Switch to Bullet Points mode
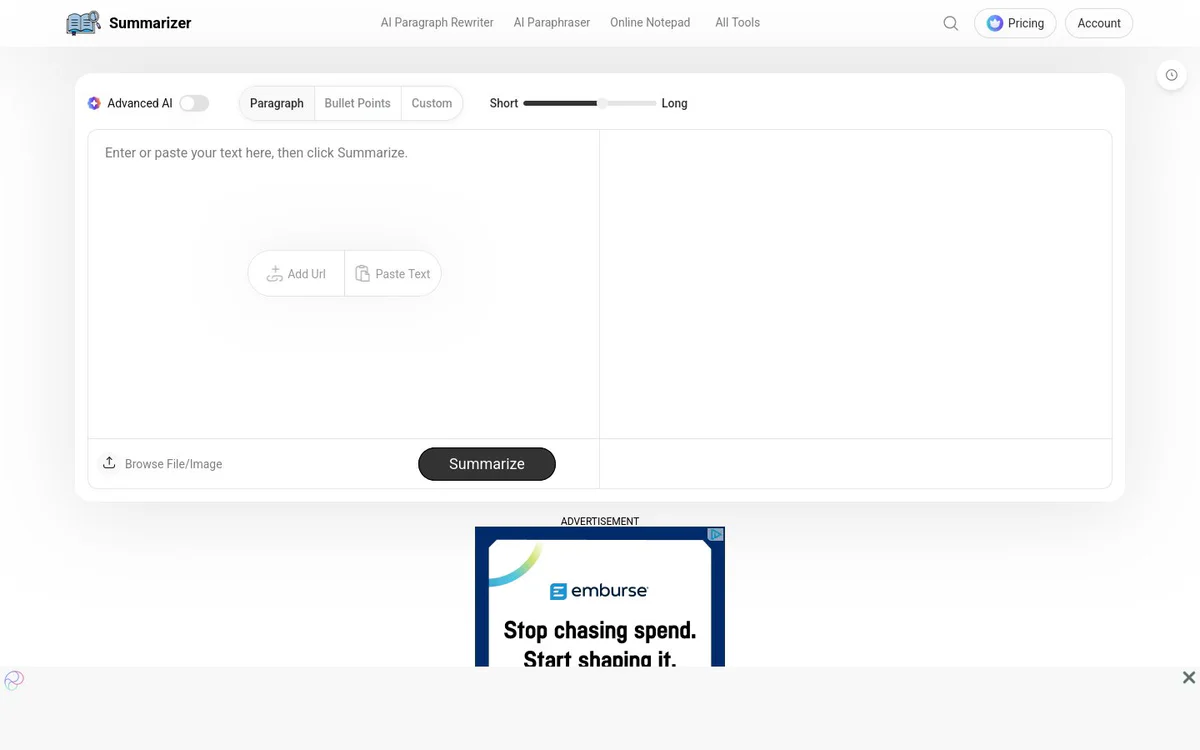 [x=357, y=103]
